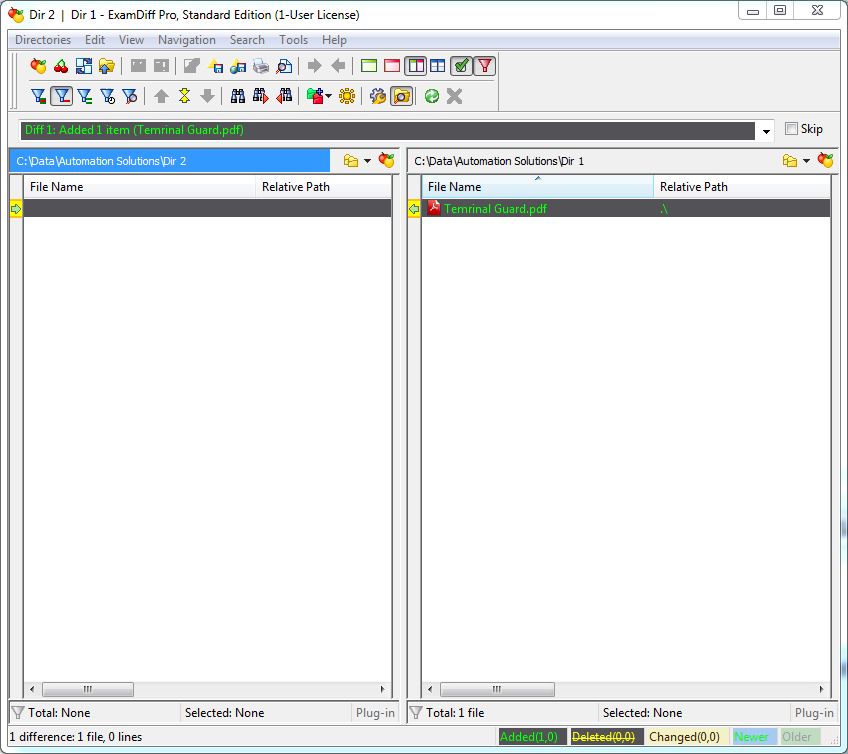Click the funnel with magnifier filter icon

point(130,96)
